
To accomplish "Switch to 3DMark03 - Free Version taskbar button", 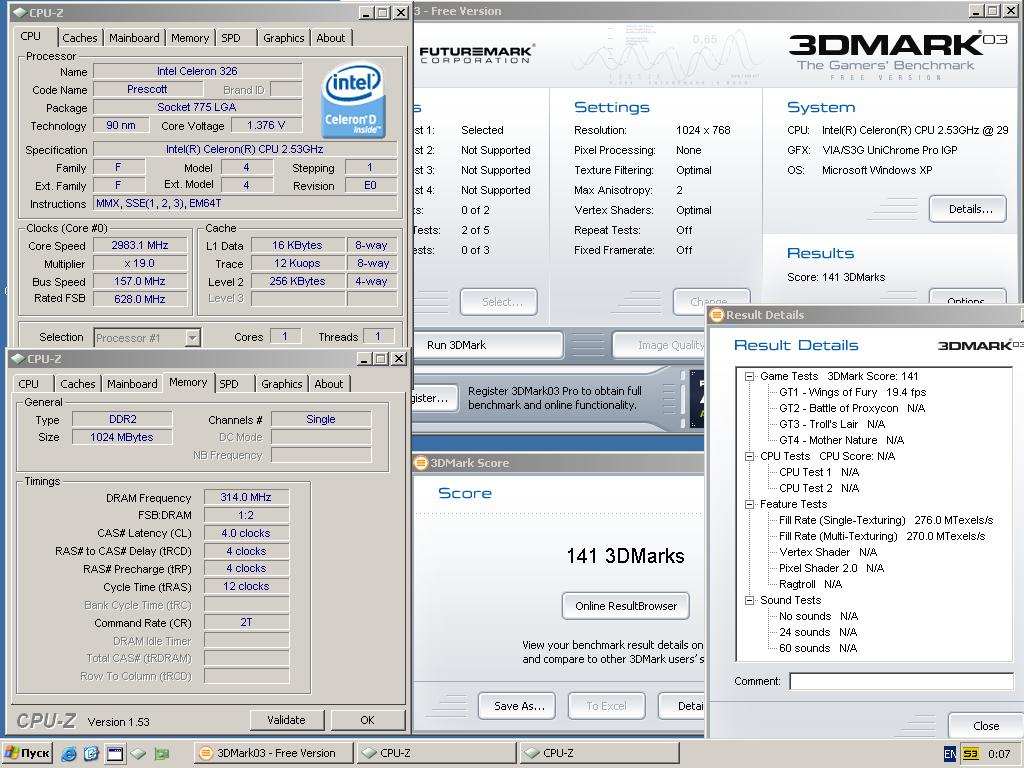I will tap(273, 753).
